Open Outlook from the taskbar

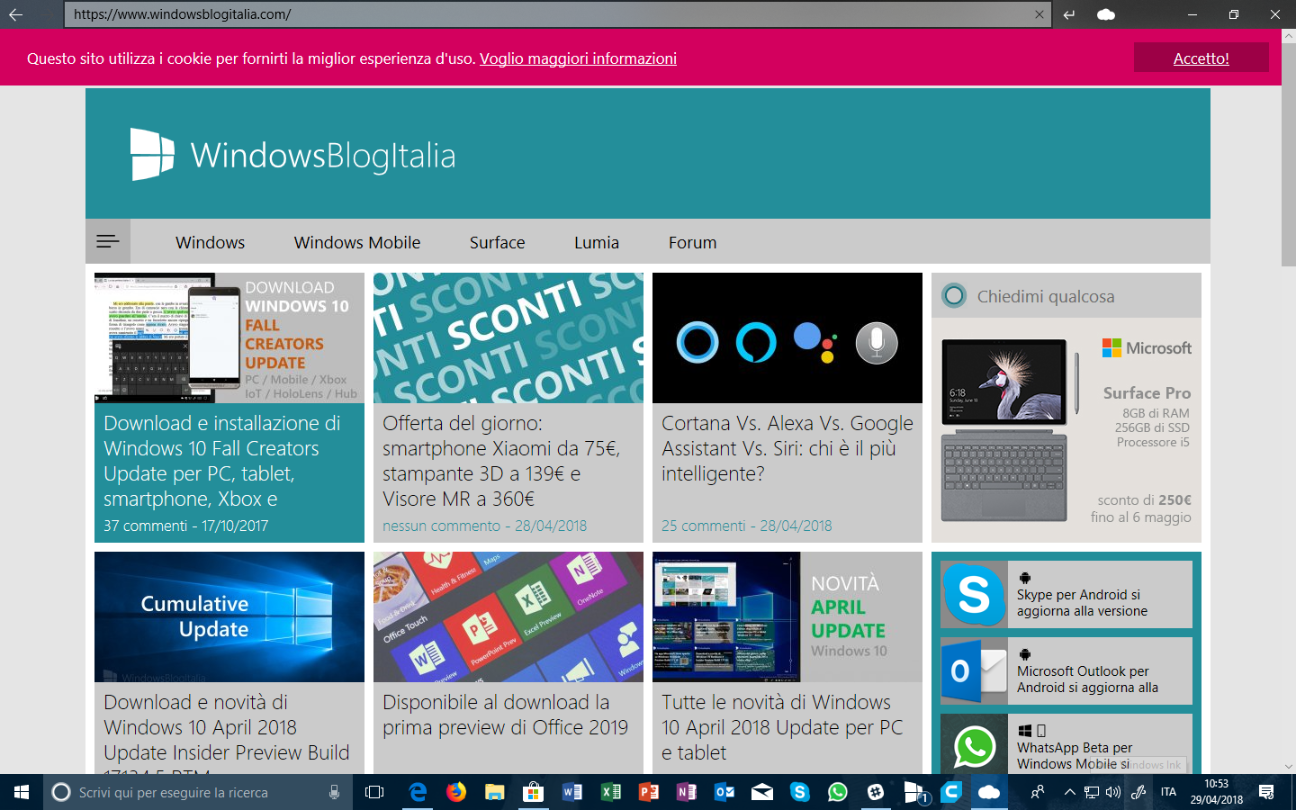coord(723,792)
